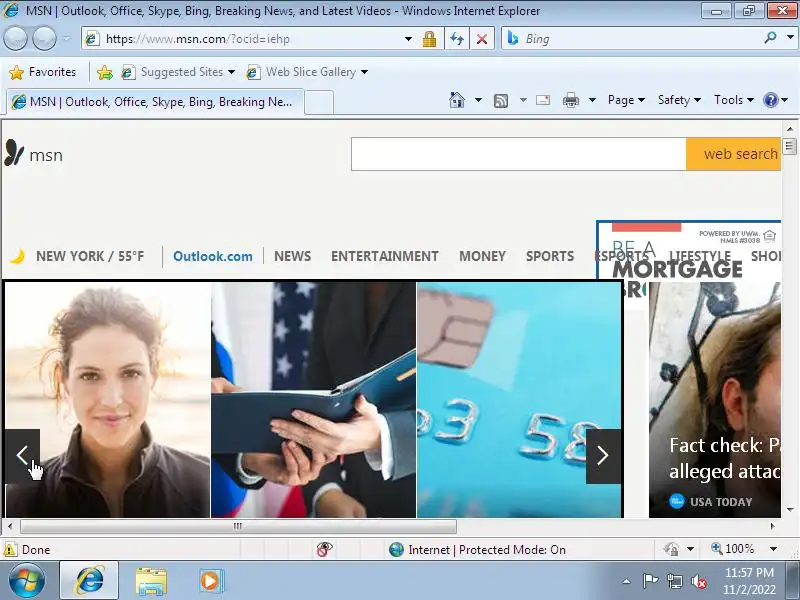800x600 pixels.
Task: Click the InPrivate filtering icon in status bar
Action: (324, 549)
